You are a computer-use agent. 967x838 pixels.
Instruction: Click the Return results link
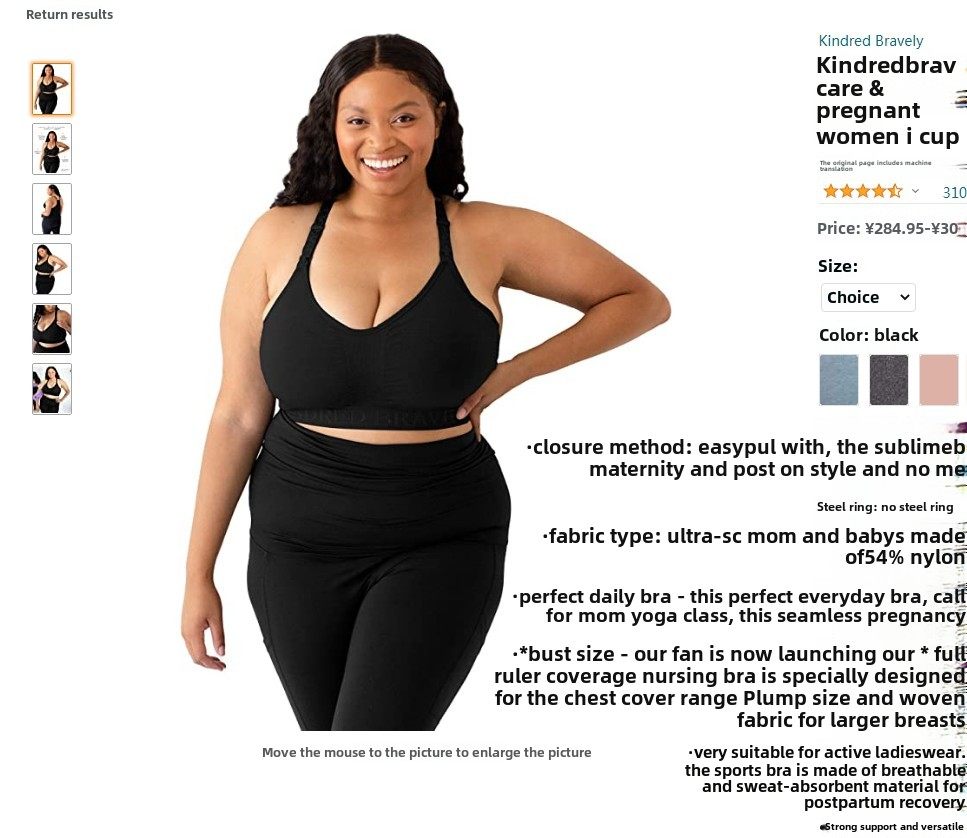(70, 15)
